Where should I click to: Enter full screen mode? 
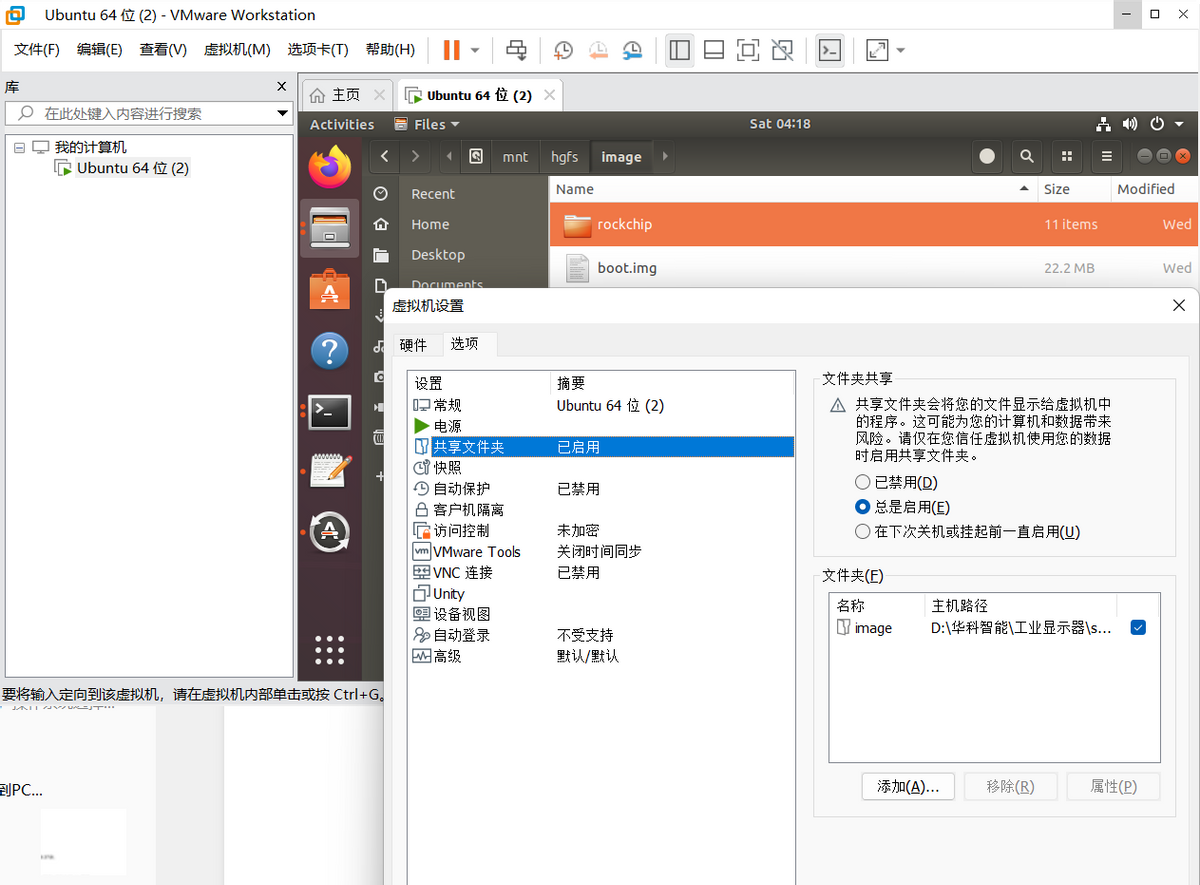tap(748, 50)
